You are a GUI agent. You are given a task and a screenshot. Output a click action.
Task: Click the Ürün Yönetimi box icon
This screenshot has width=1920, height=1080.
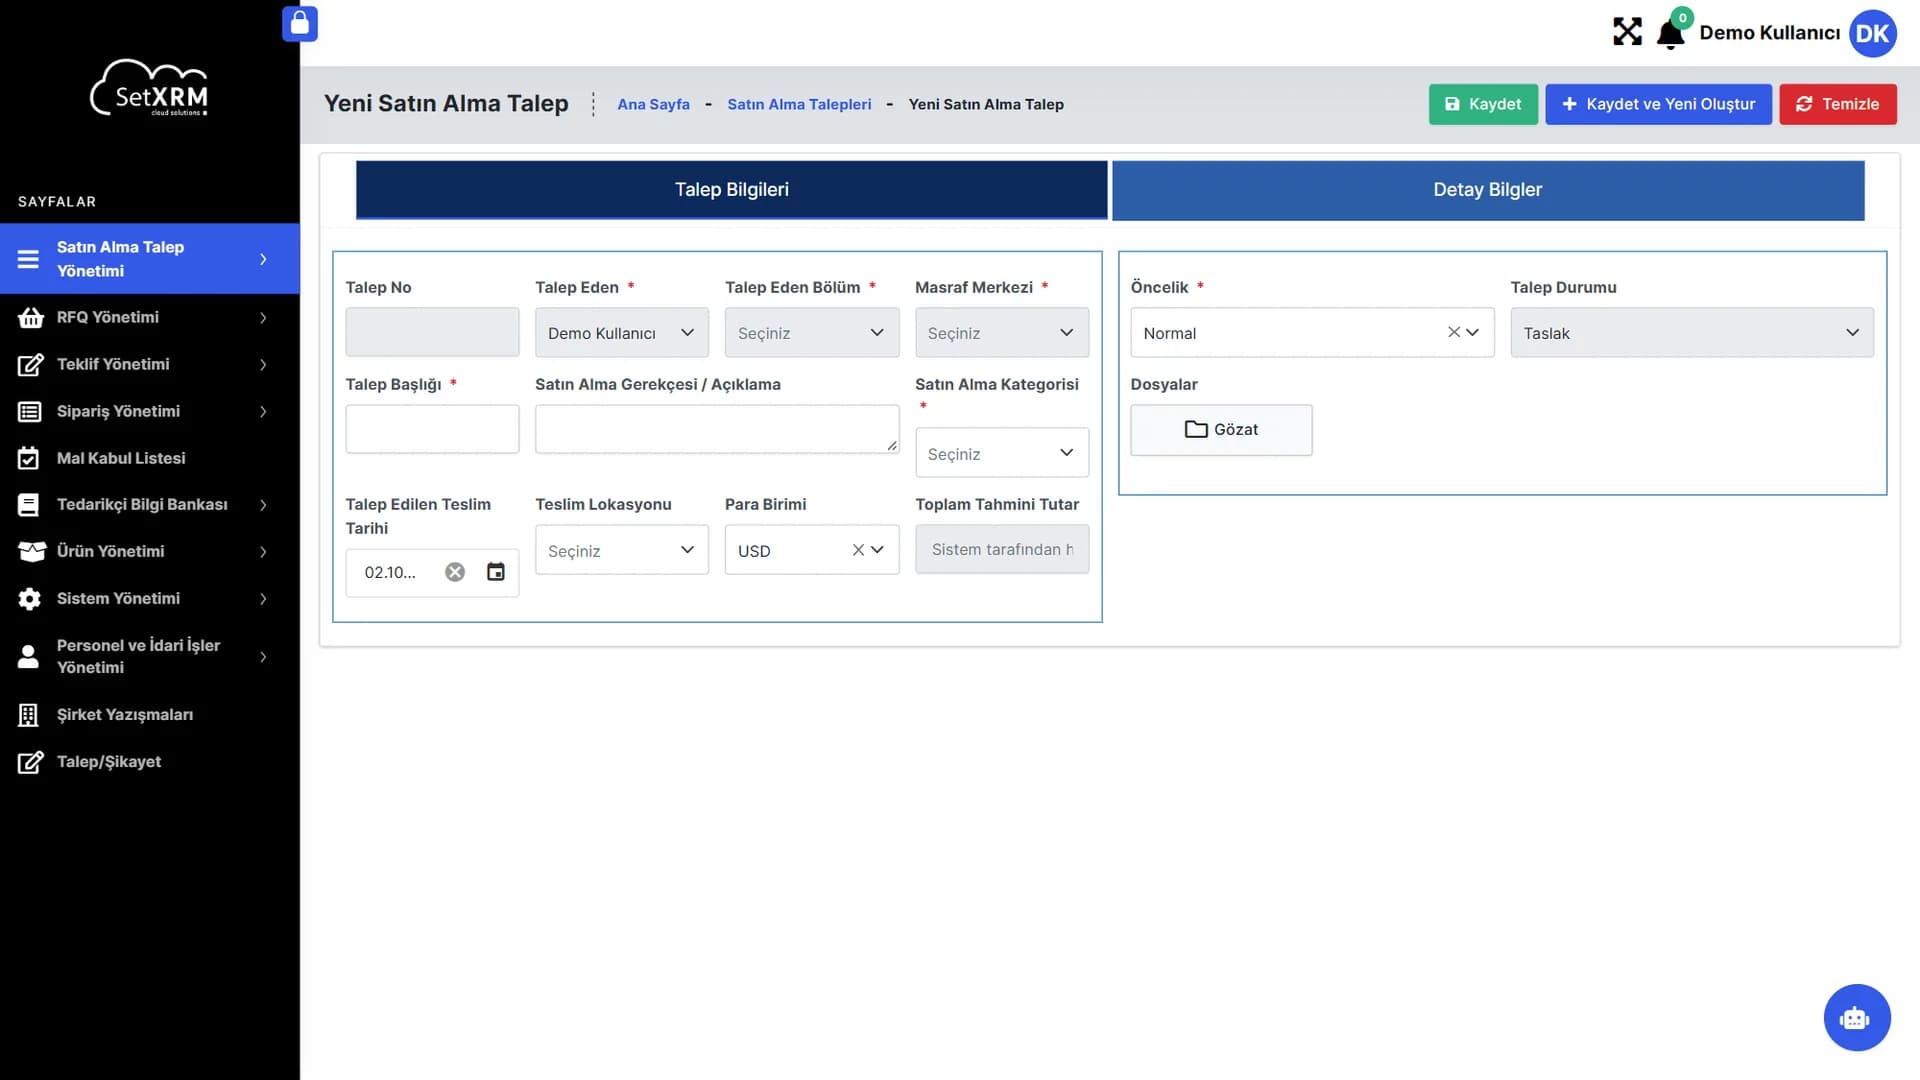coord(32,551)
